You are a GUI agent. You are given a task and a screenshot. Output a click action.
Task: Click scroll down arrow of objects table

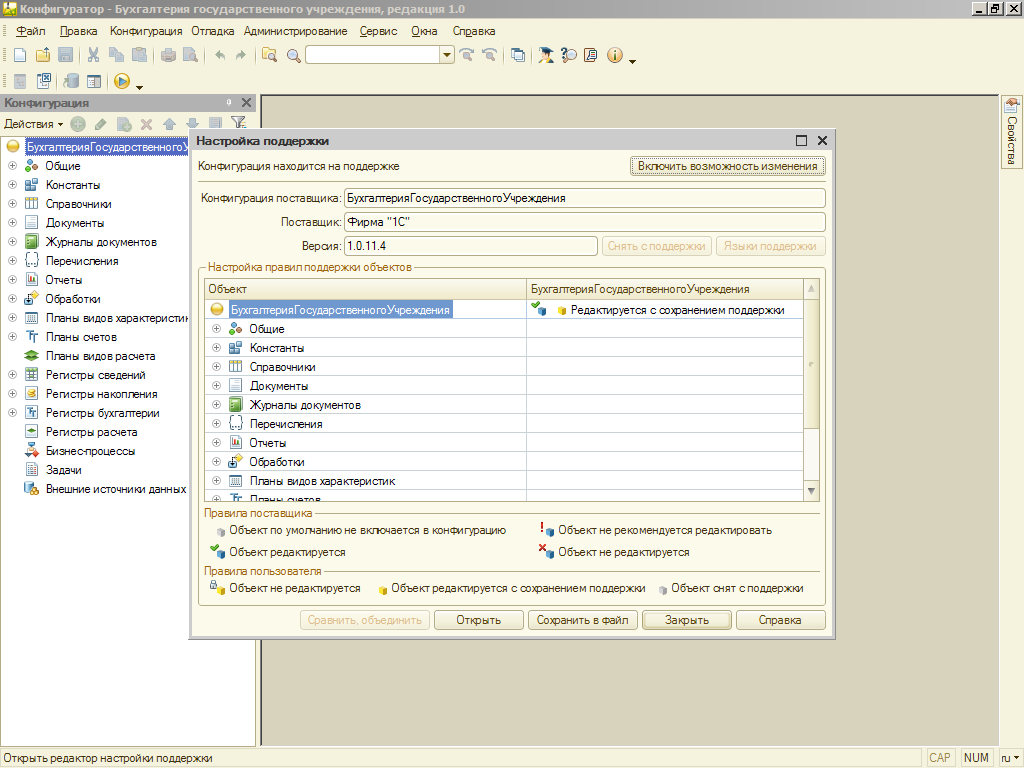811,490
